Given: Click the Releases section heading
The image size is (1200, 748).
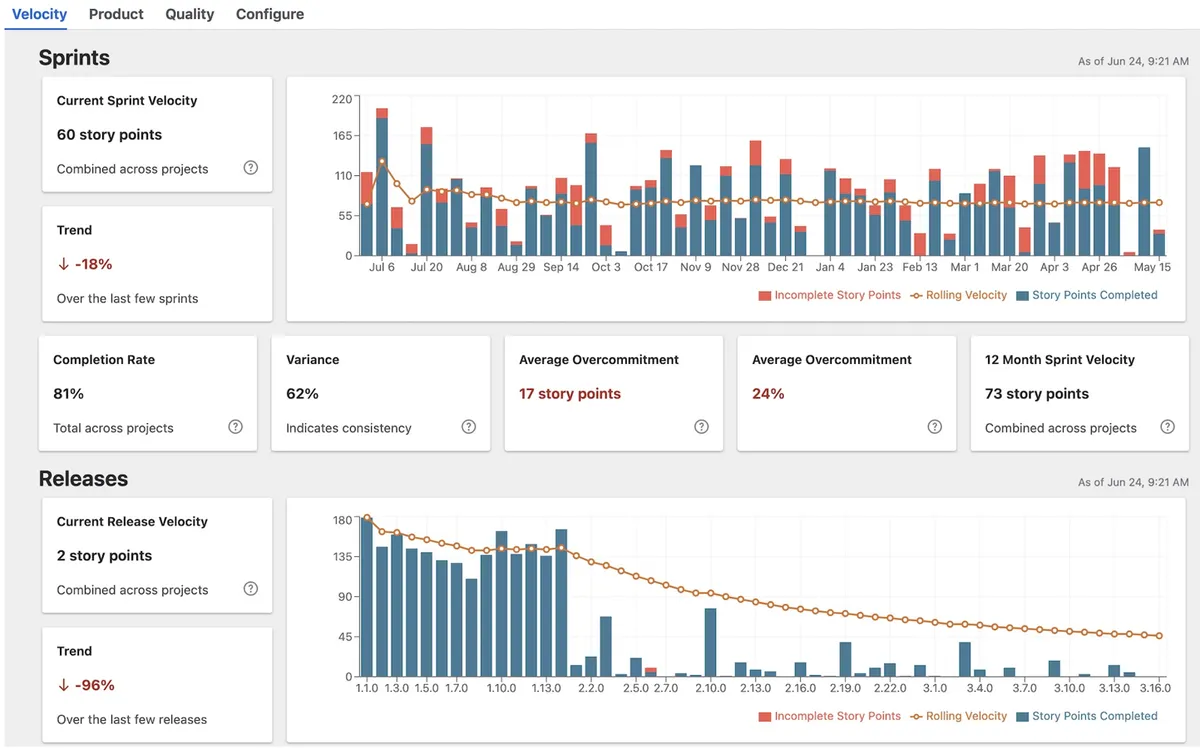Looking at the screenshot, I should tap(83, 479).
